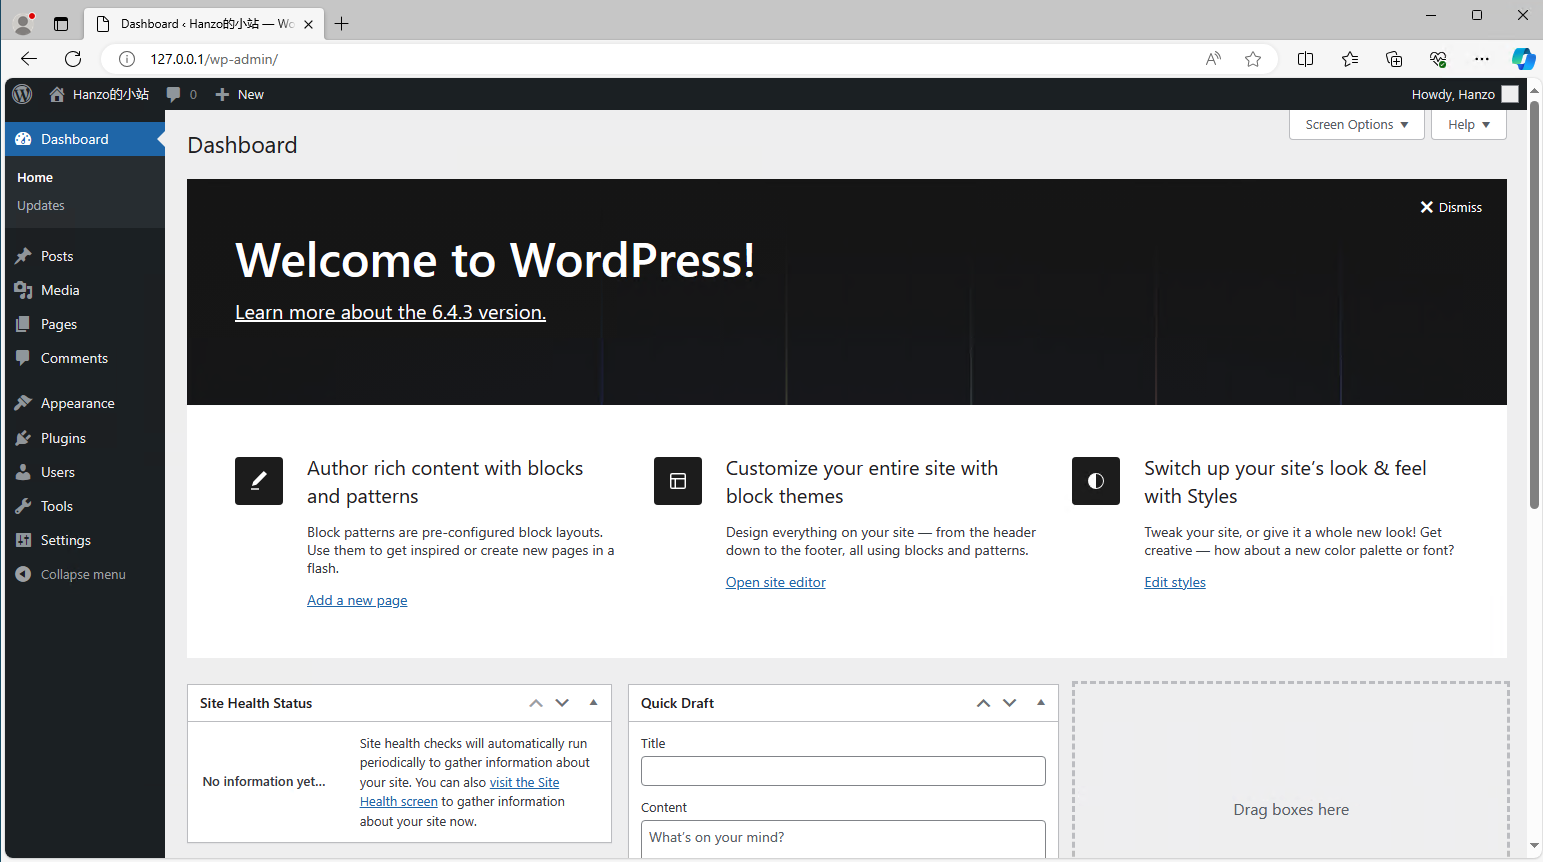This screenshot has width=1543, height=862.
Task: Focus the What's on your mind content box
Action: pyautogui.click(x=843, y=839)
